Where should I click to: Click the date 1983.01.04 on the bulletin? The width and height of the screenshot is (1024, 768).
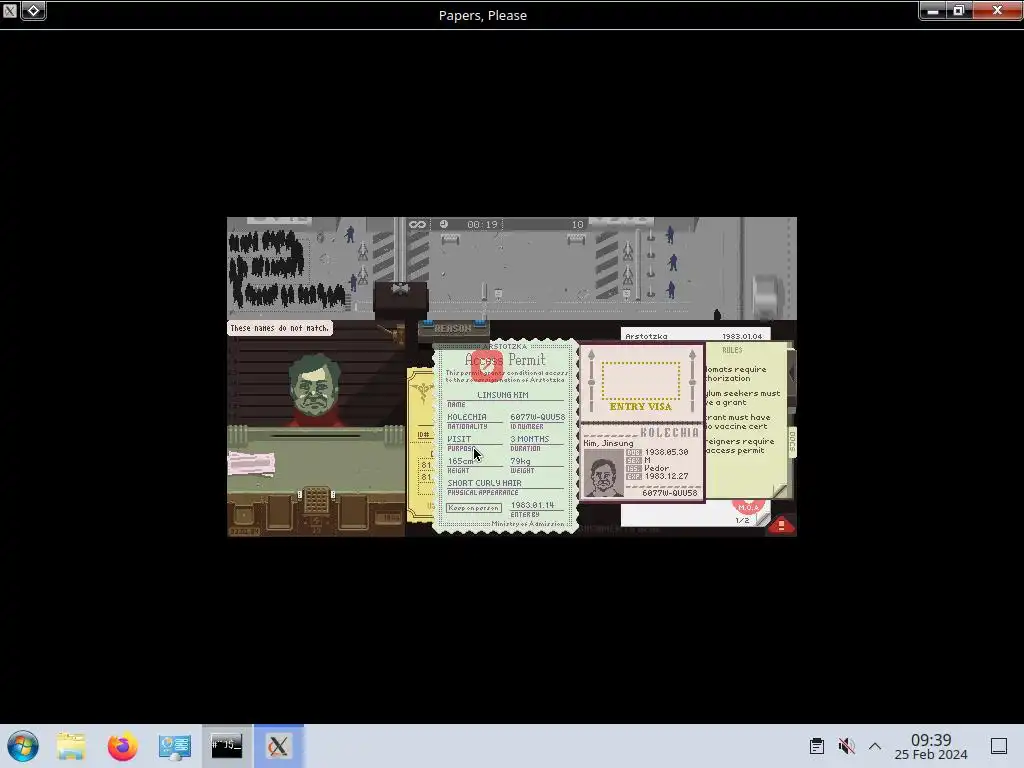[x=742, y=336]
